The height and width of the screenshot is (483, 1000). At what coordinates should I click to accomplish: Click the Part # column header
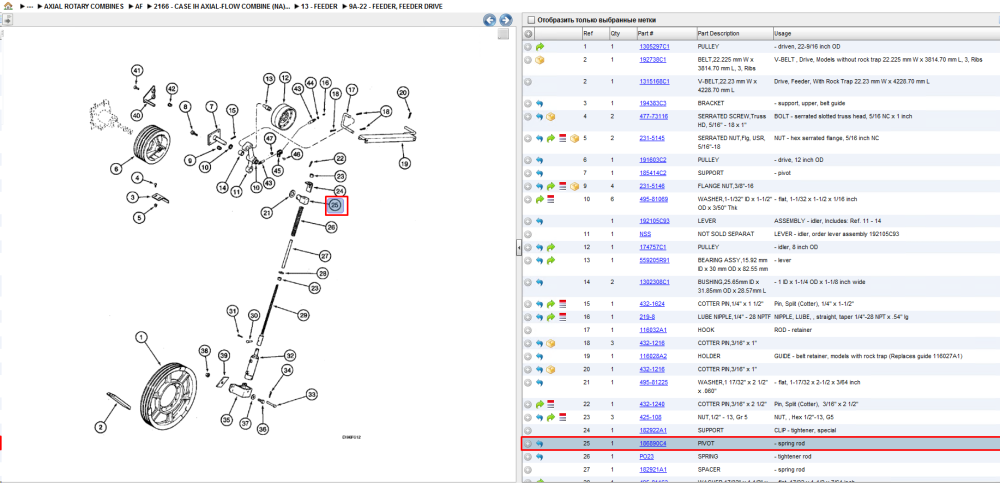tap(645, 33)
